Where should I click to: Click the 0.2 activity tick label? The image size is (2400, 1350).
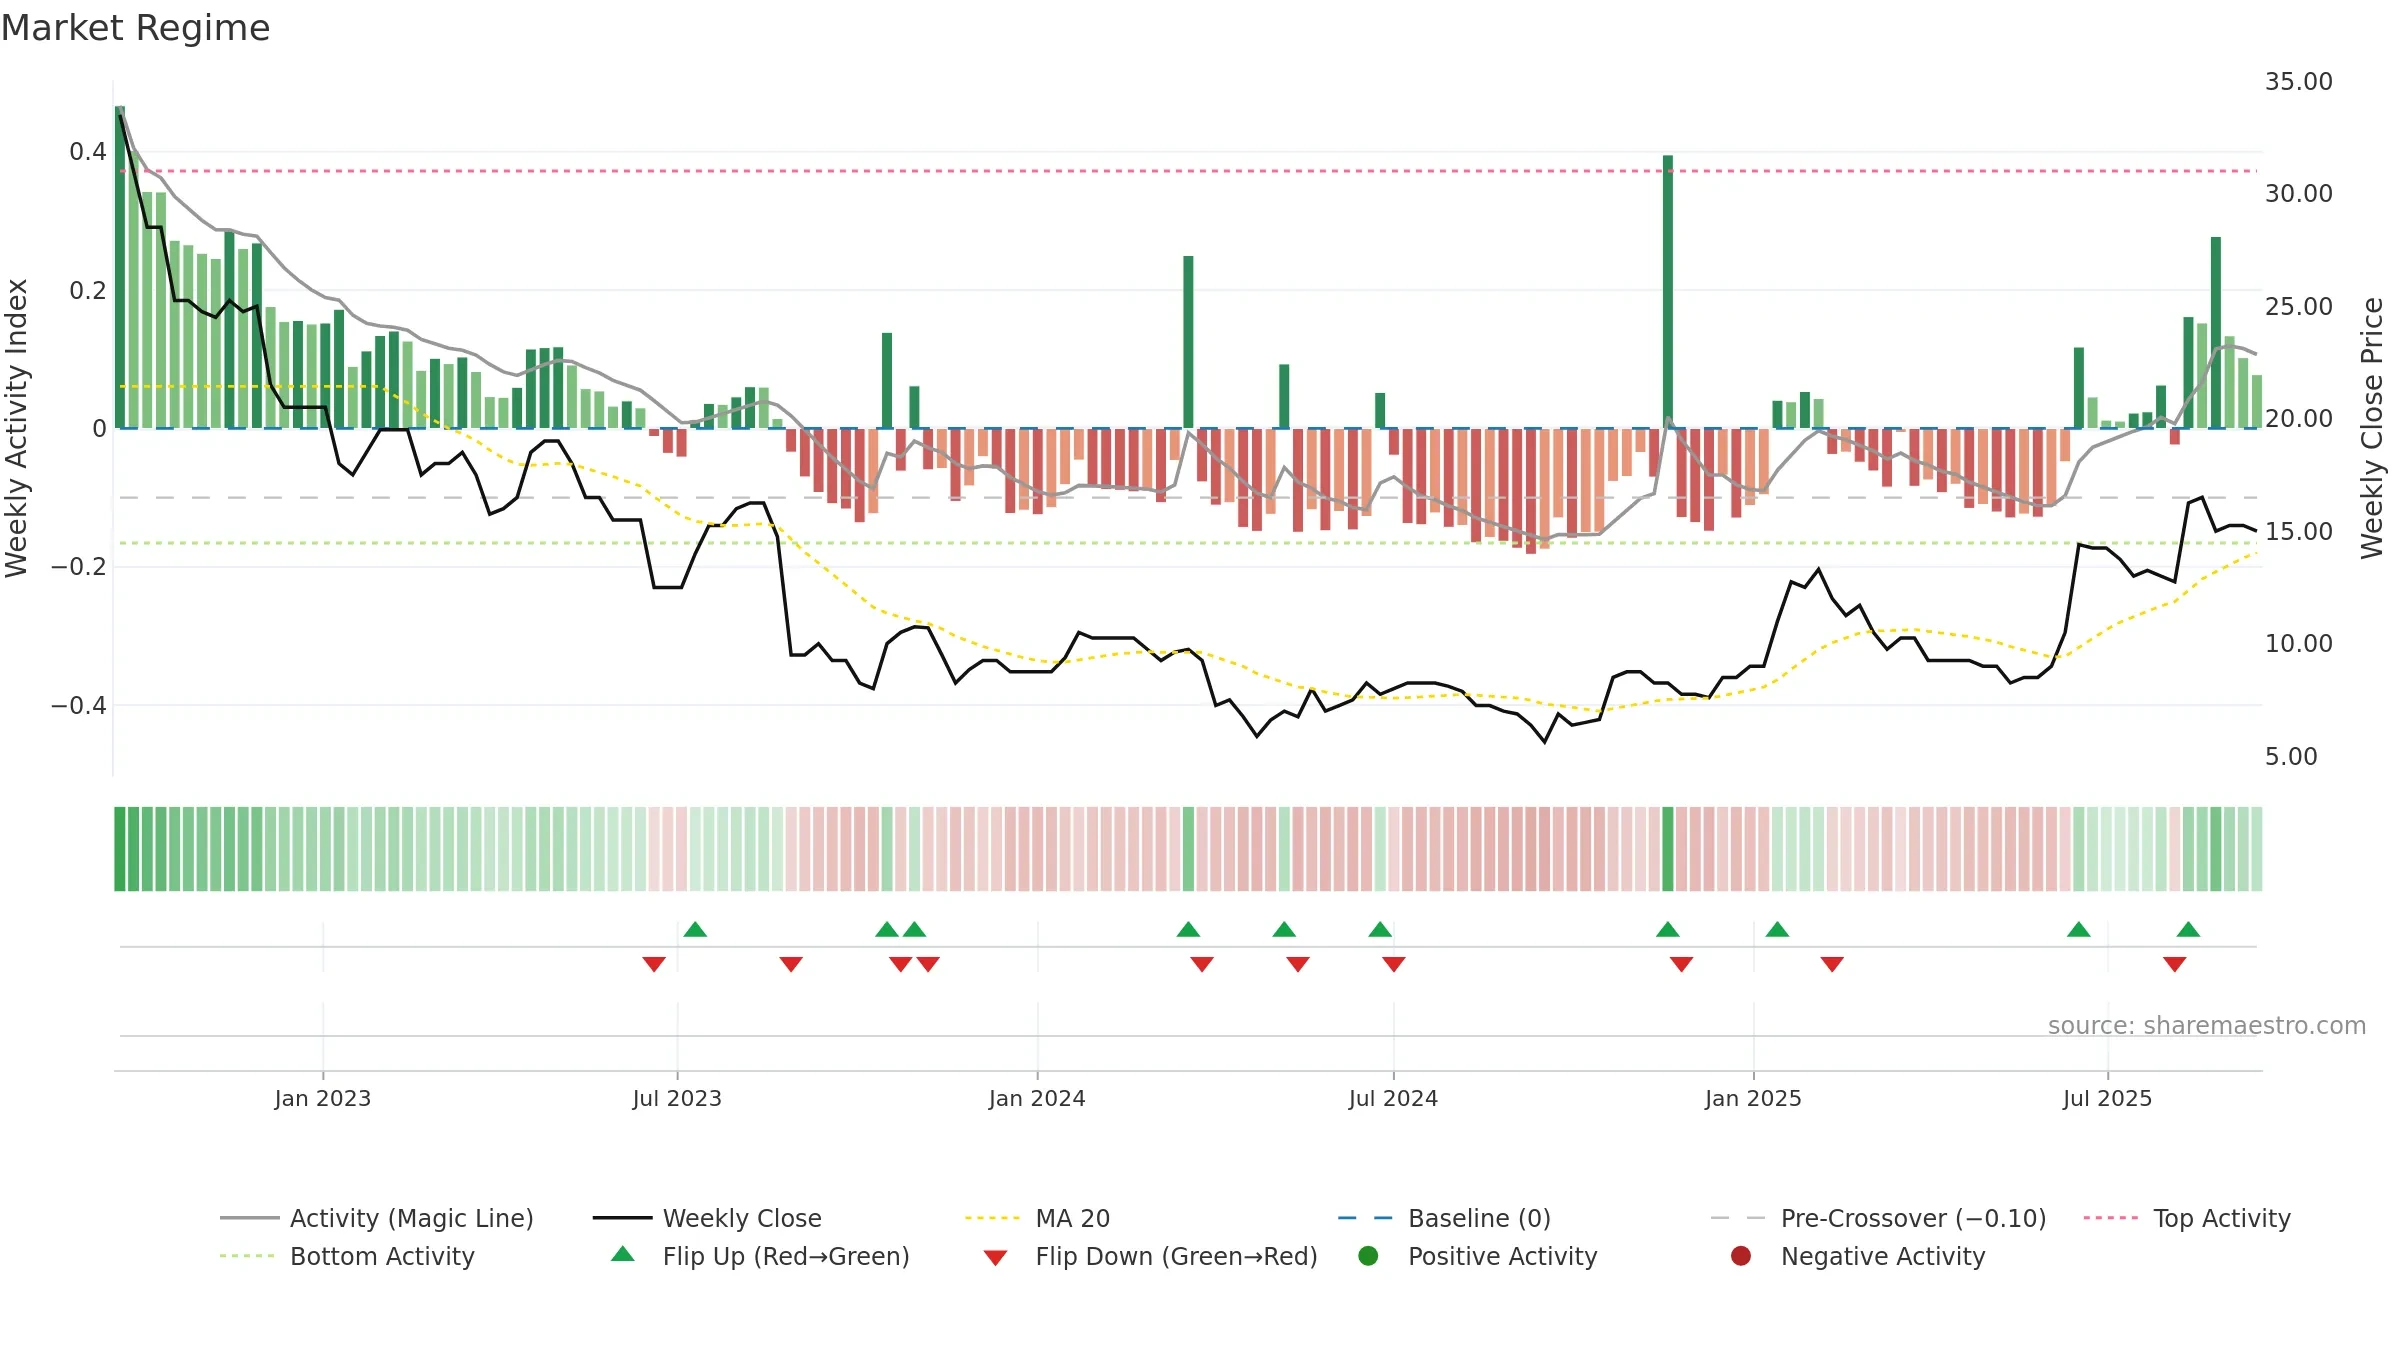point(88,290)
